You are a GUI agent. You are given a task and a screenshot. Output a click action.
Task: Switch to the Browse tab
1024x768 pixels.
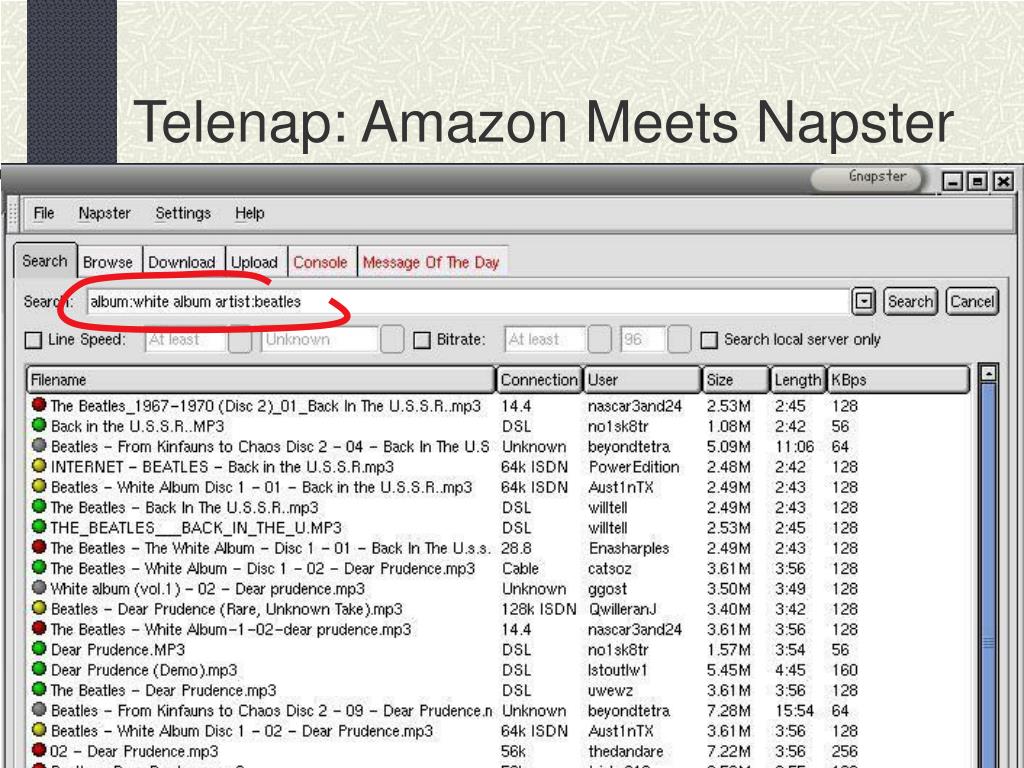[x=108, y=262]
